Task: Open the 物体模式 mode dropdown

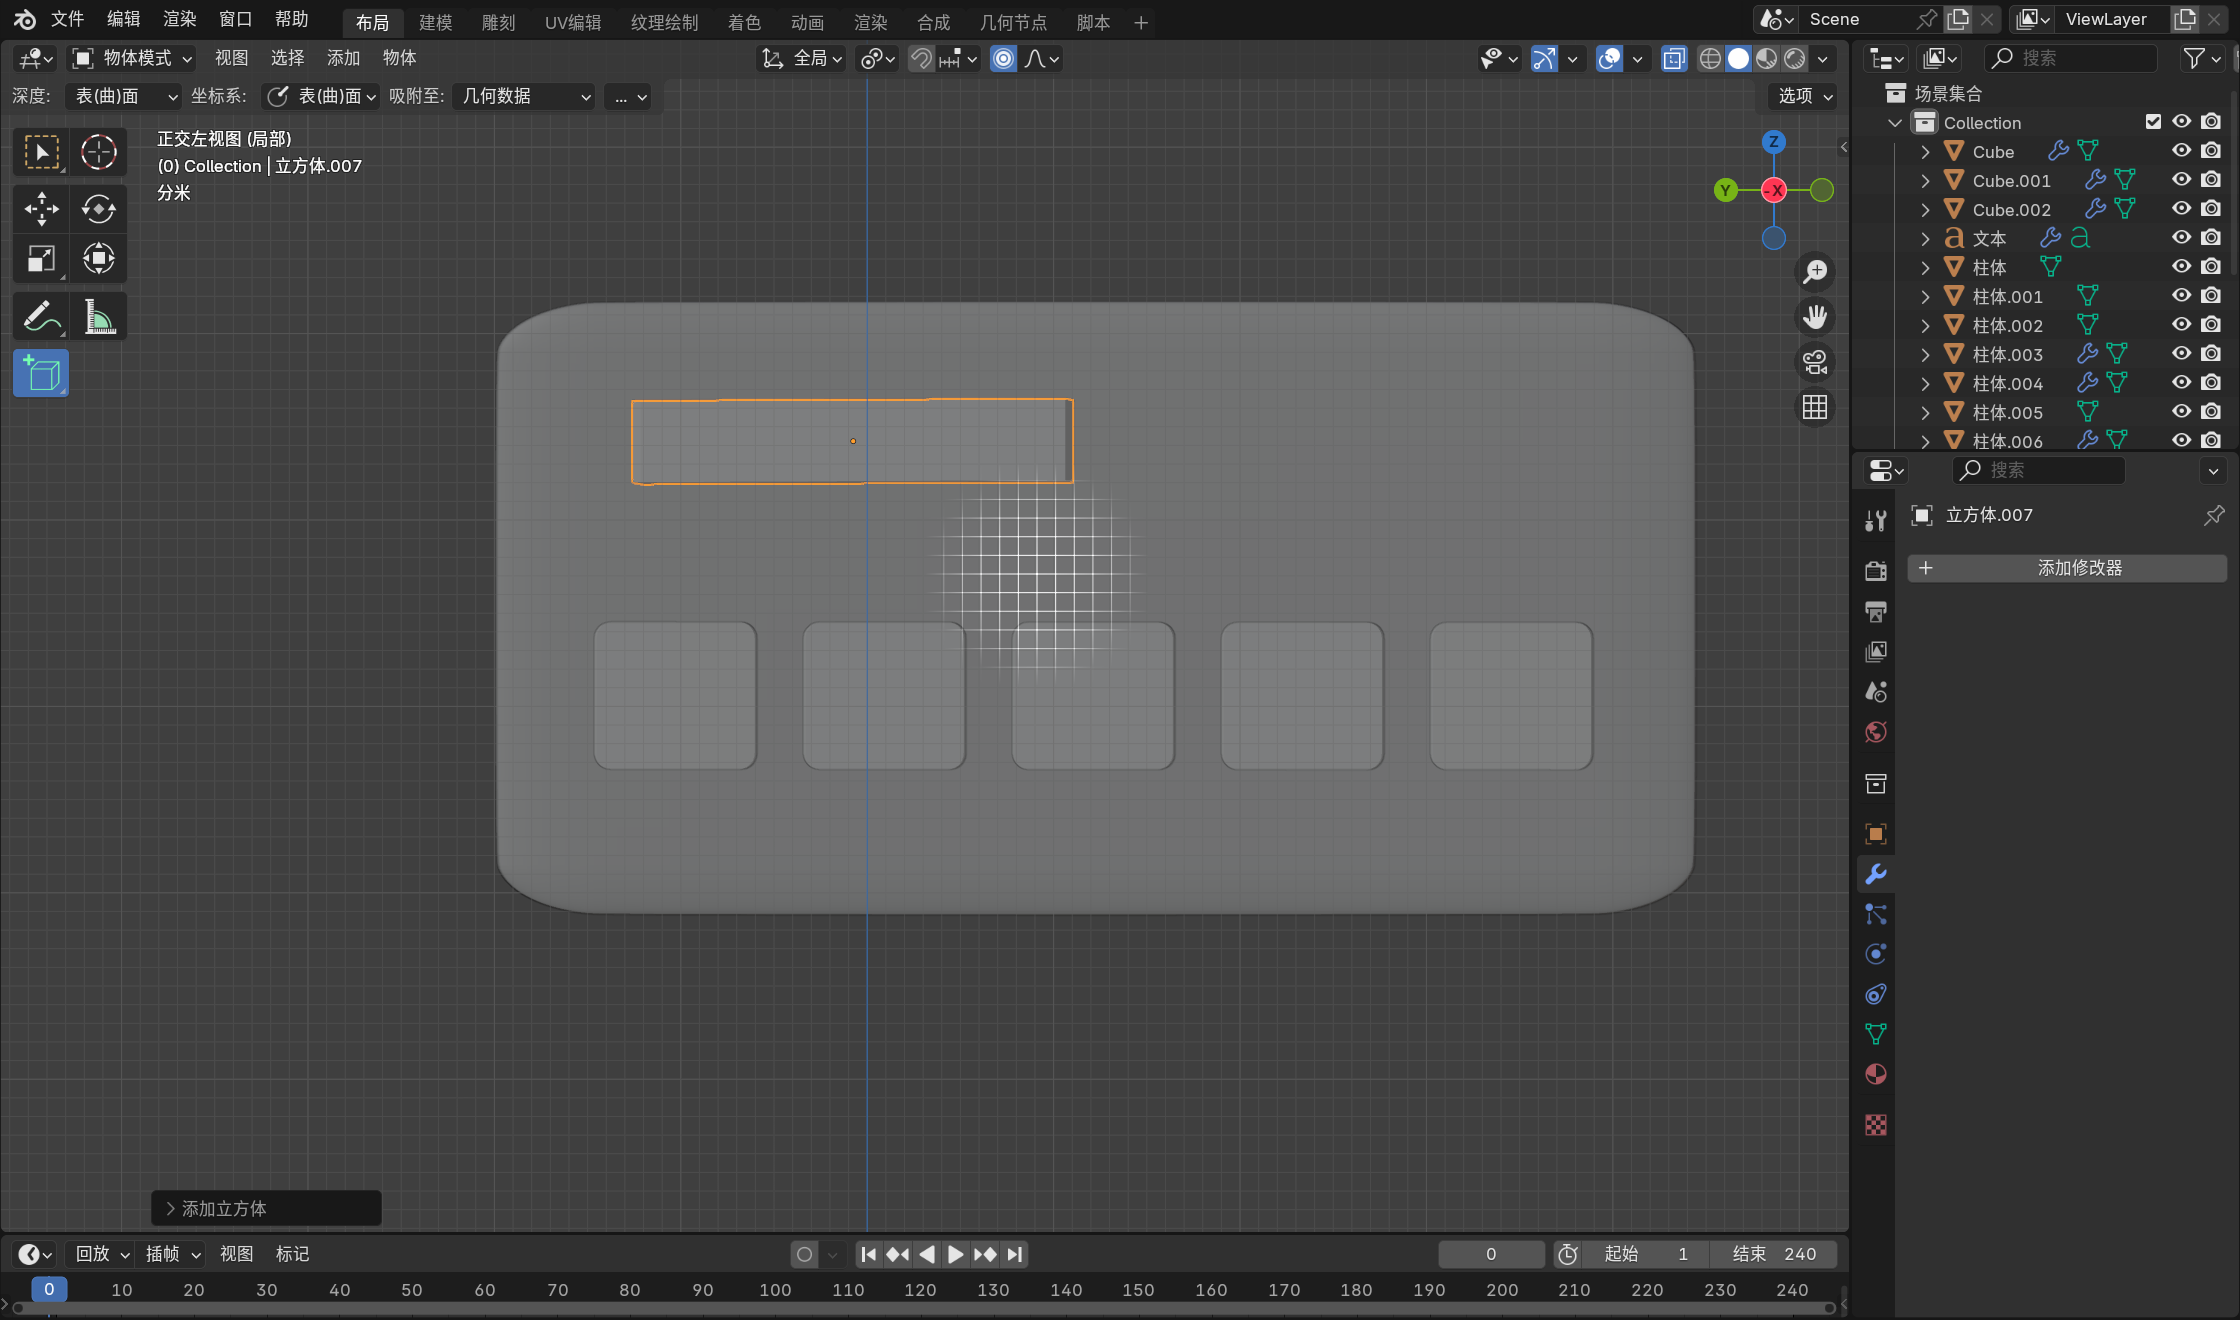Action: click(132, 59)
